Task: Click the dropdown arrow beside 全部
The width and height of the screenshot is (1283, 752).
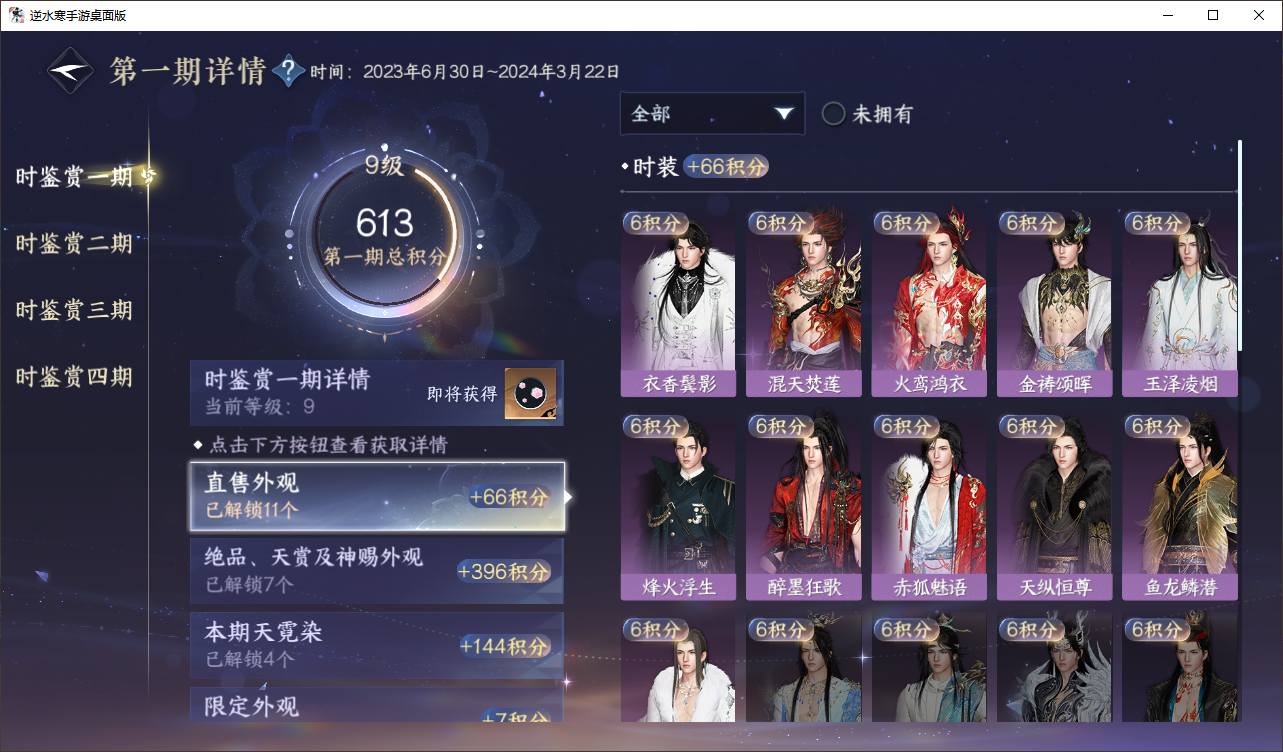Action: 784,114
